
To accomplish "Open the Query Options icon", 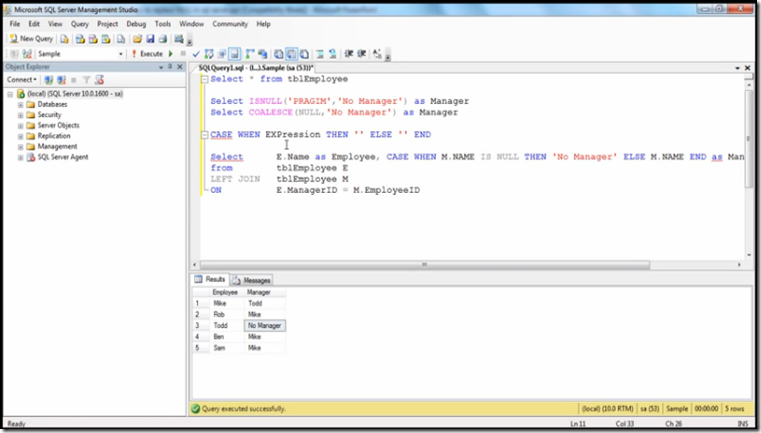I will point(222,54).
